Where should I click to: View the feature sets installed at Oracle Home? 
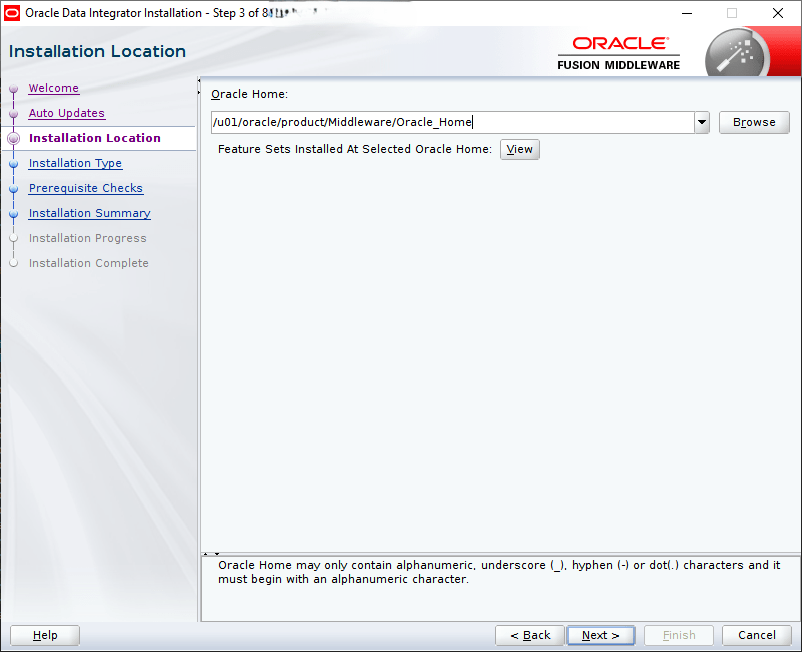click(x=519, y=149)
